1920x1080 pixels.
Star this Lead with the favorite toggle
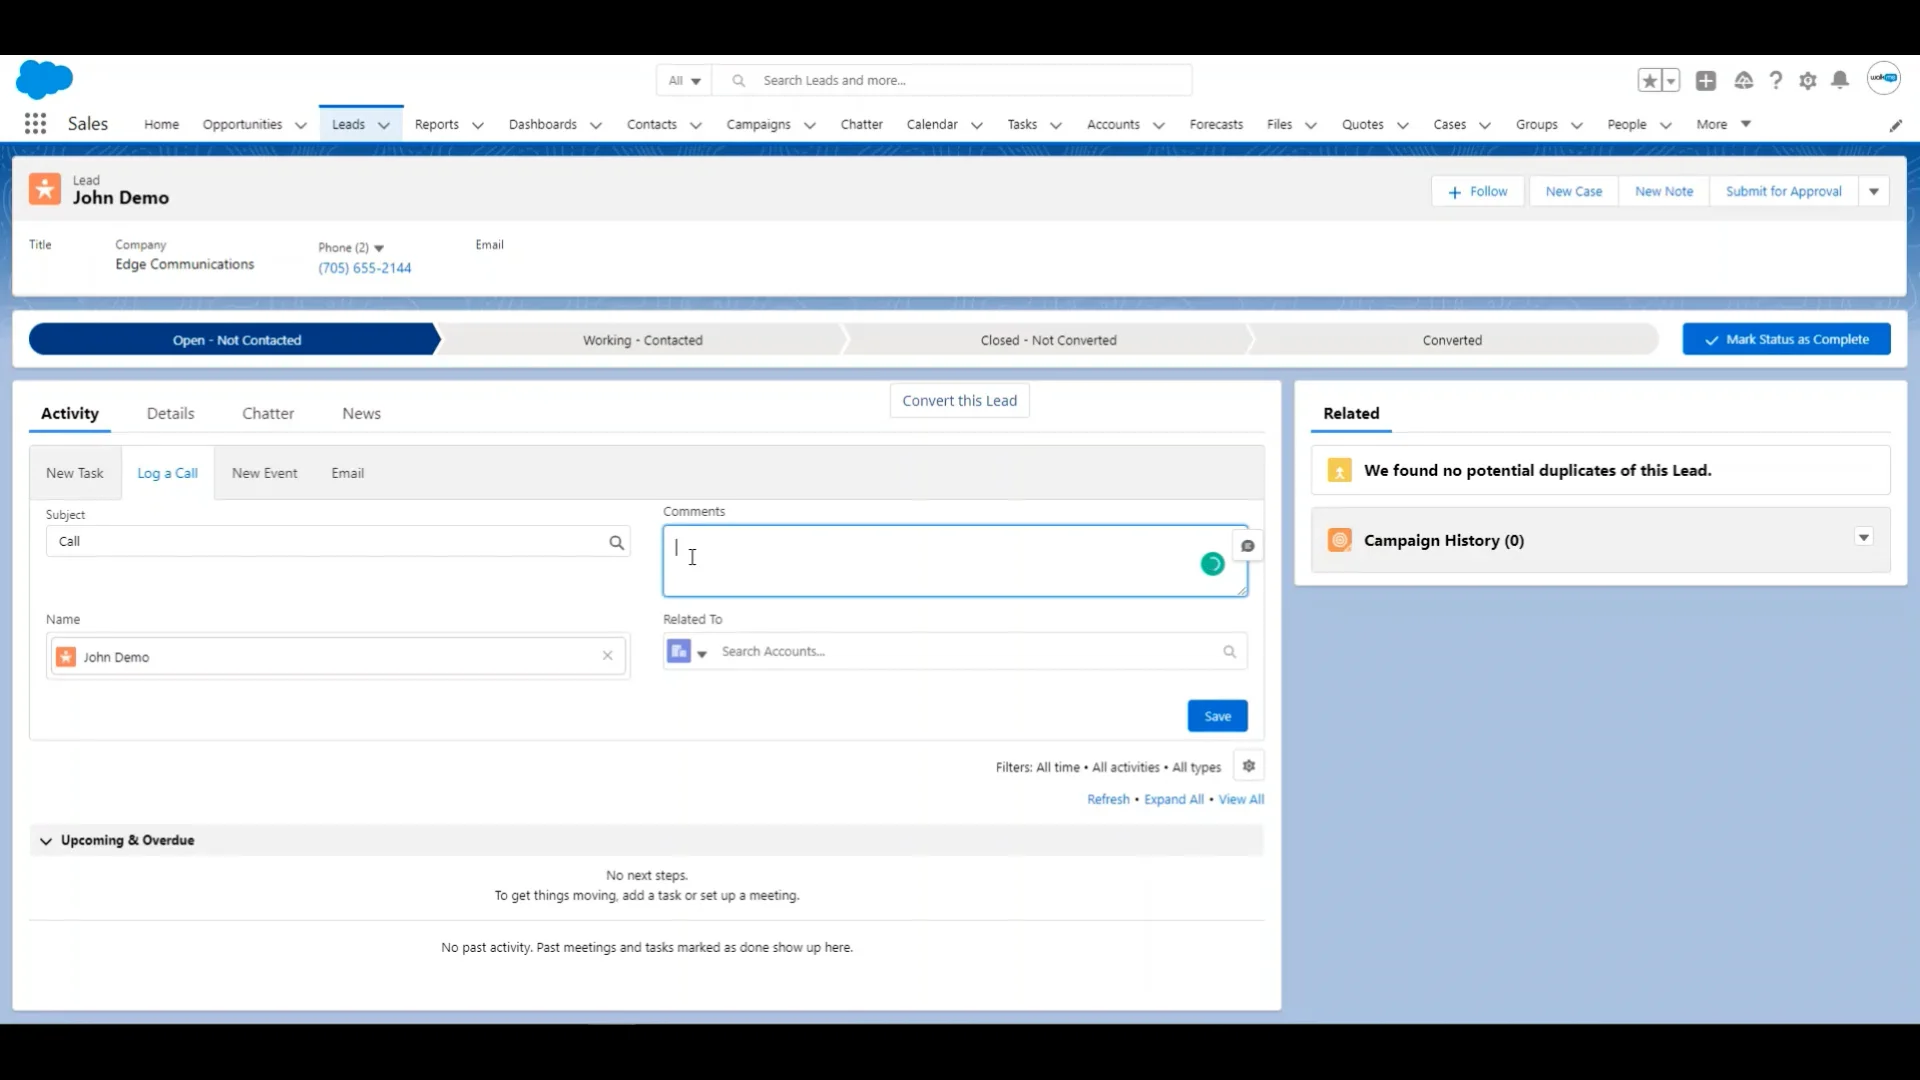click(1651, 80)
